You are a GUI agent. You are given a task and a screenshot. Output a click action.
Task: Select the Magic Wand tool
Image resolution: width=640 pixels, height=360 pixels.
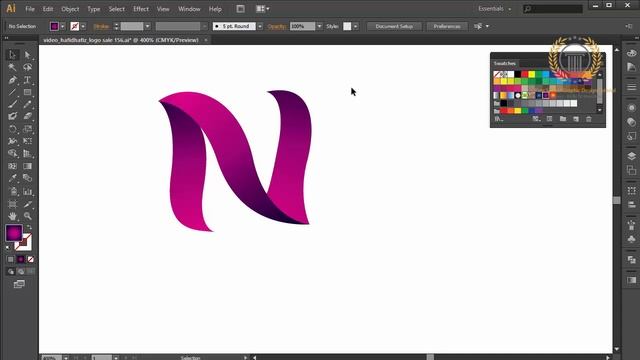[12, 67]
